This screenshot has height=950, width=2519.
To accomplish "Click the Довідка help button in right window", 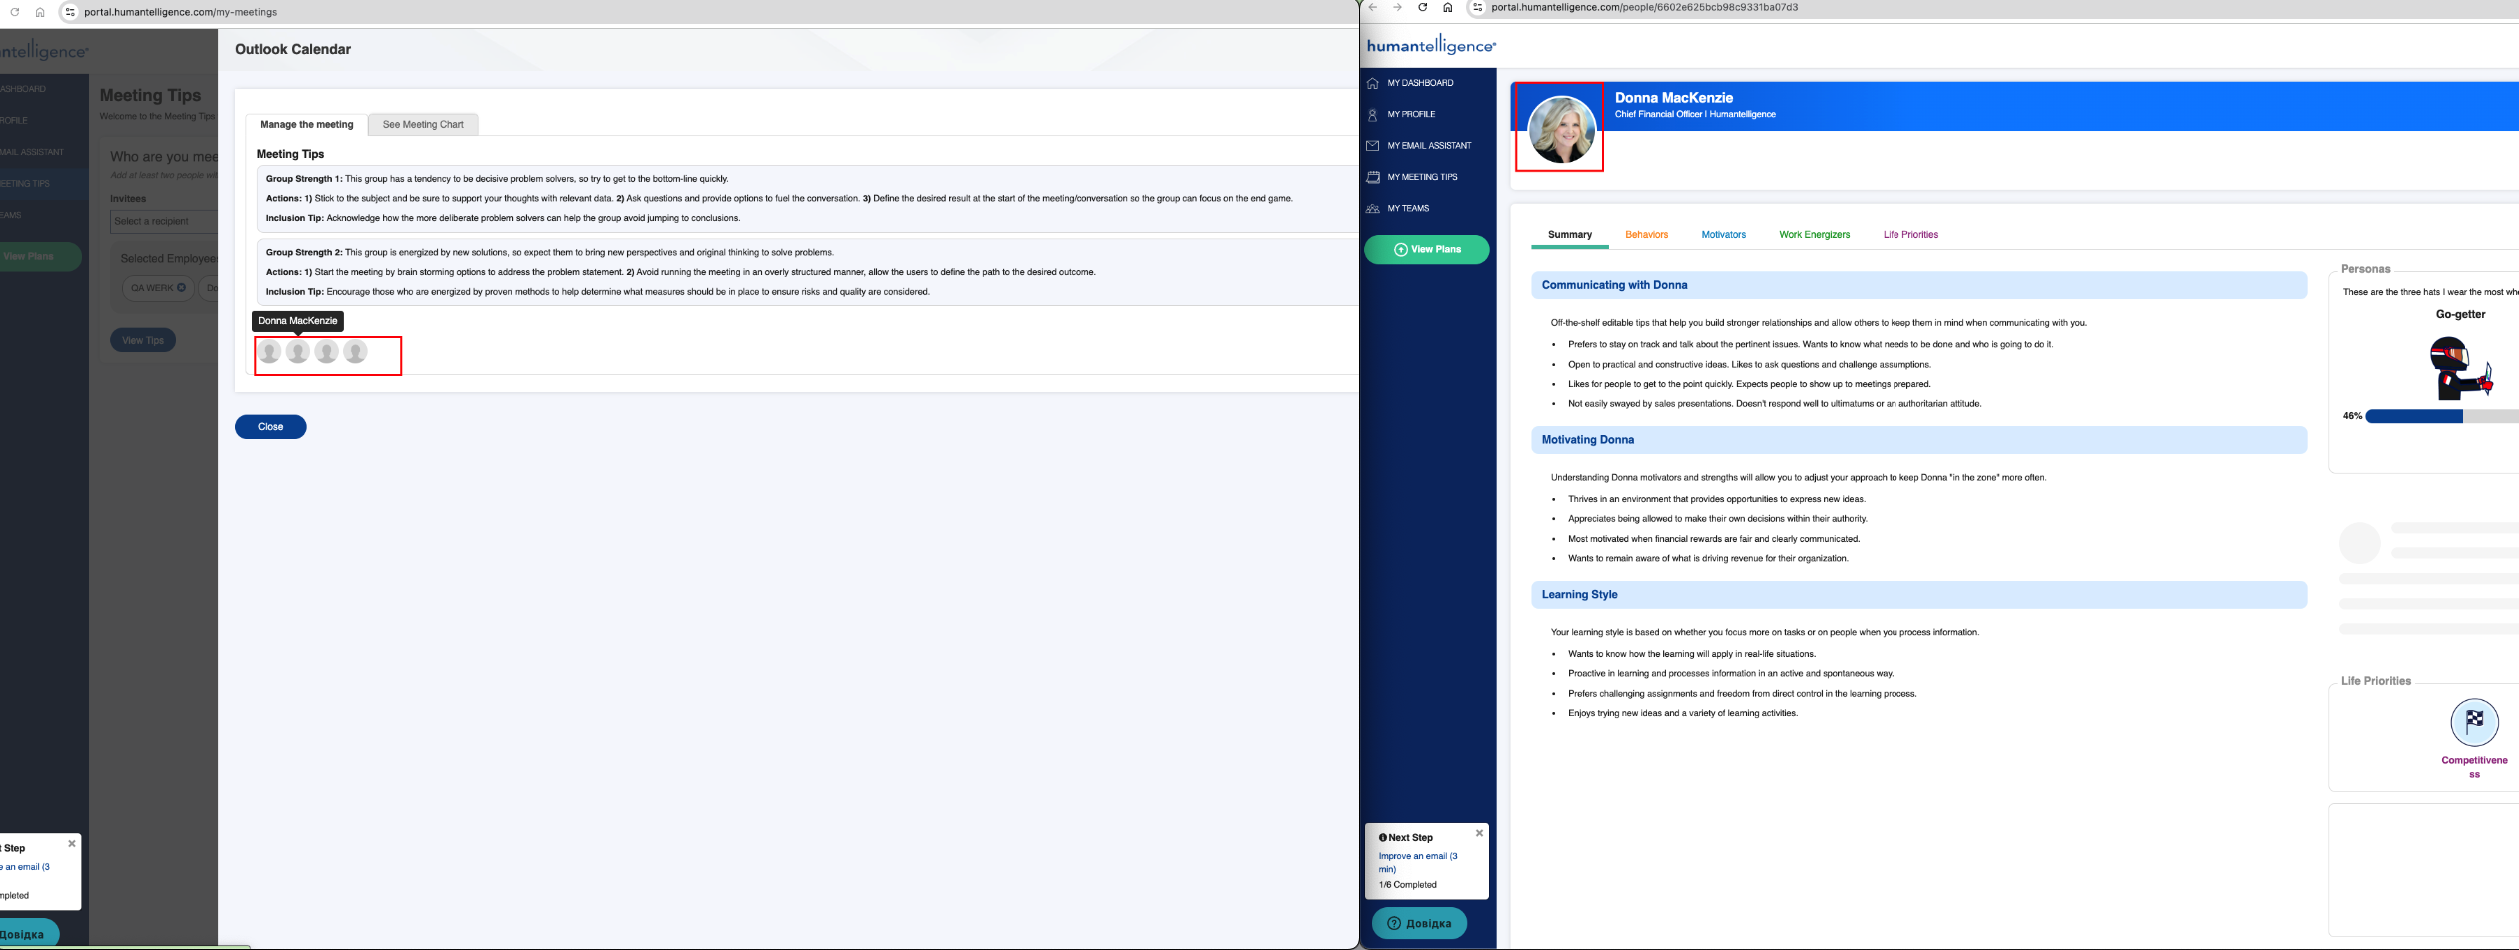I will coord(1419,923).
